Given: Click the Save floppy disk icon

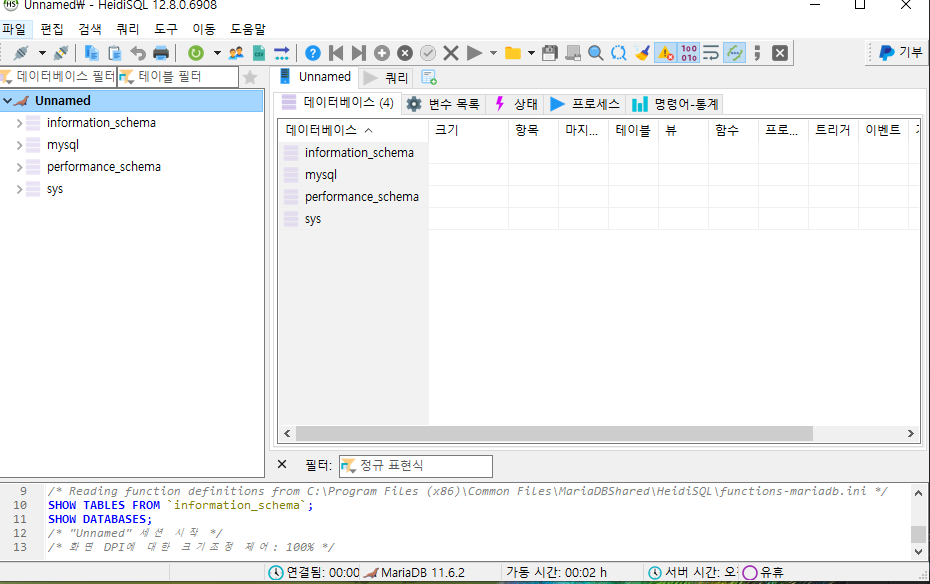Looking at the screenshot, I should click(x=550, y=53).
